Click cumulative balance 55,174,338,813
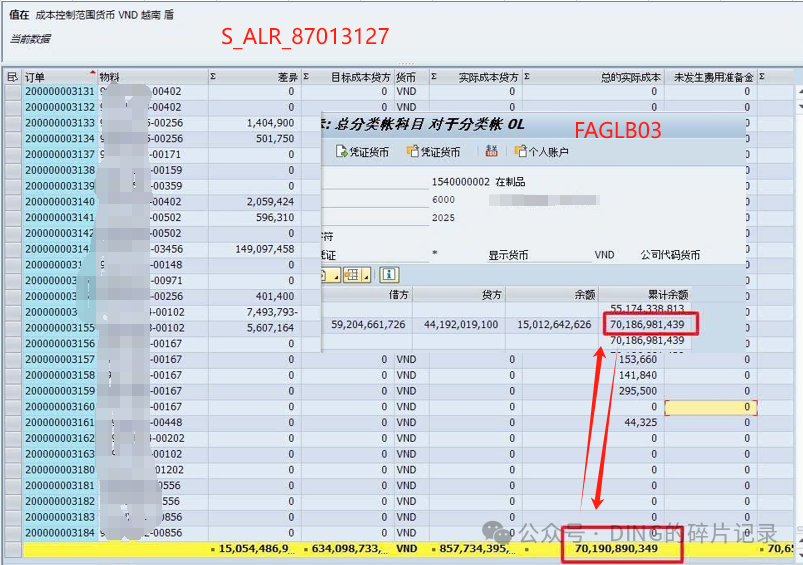 [647, 309]
